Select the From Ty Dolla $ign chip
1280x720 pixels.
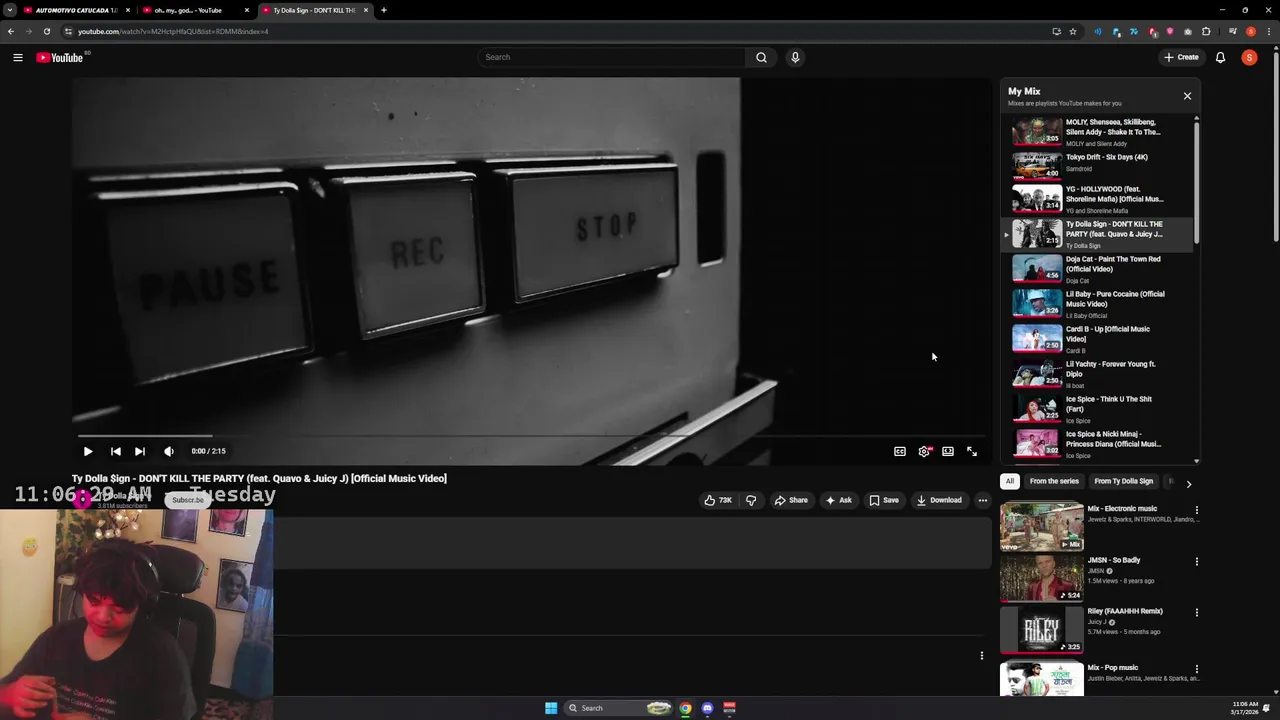[x=1123, y=481]
